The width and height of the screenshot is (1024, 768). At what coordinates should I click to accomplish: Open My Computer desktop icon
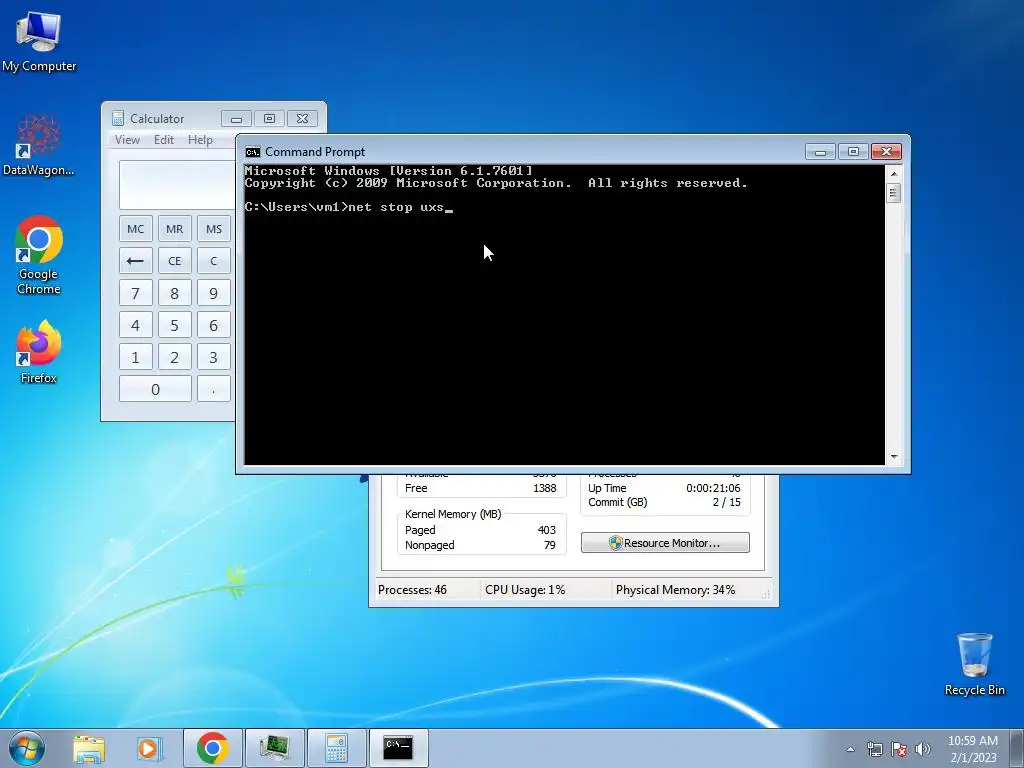click(39, 41)
